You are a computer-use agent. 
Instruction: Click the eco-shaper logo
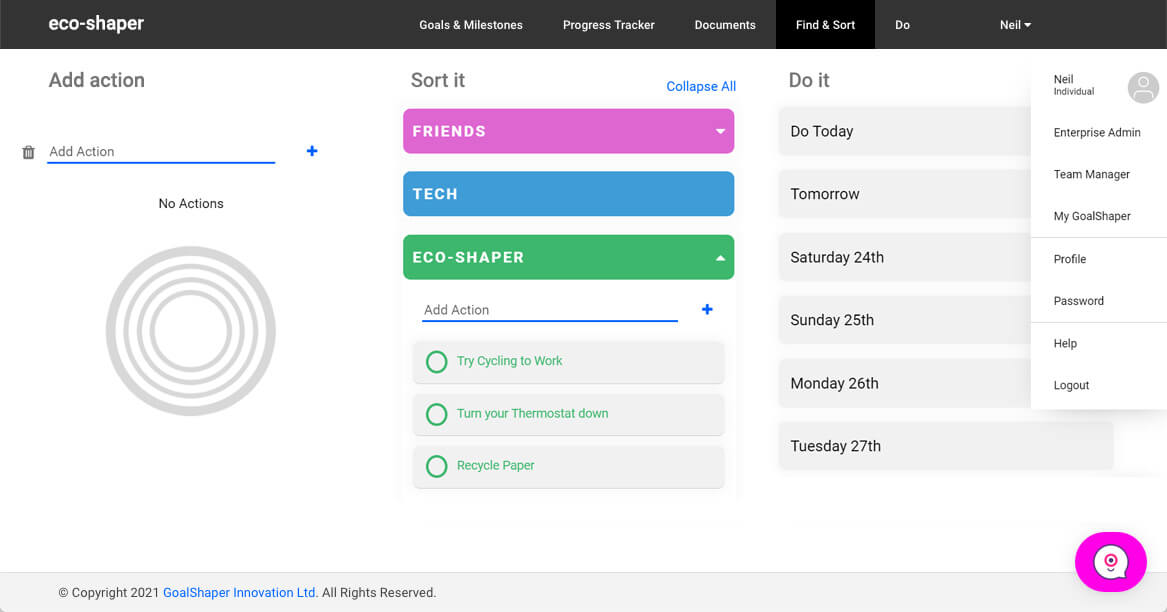(x=96, y=24)
